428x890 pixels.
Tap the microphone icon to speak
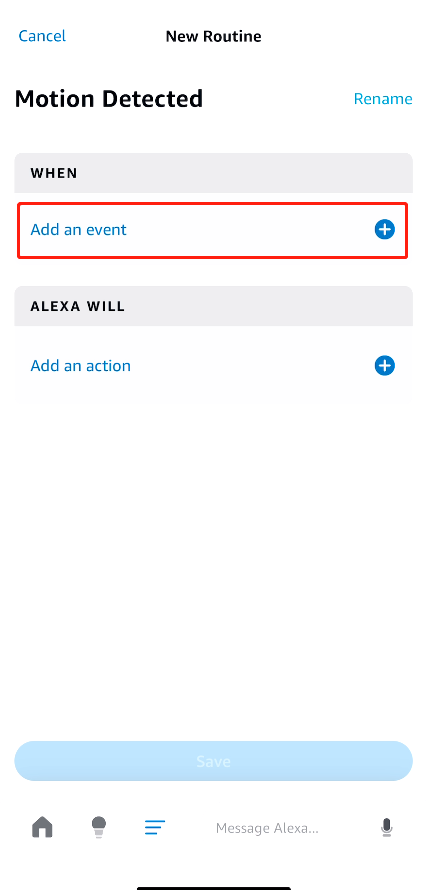click(x=387, y=828)
